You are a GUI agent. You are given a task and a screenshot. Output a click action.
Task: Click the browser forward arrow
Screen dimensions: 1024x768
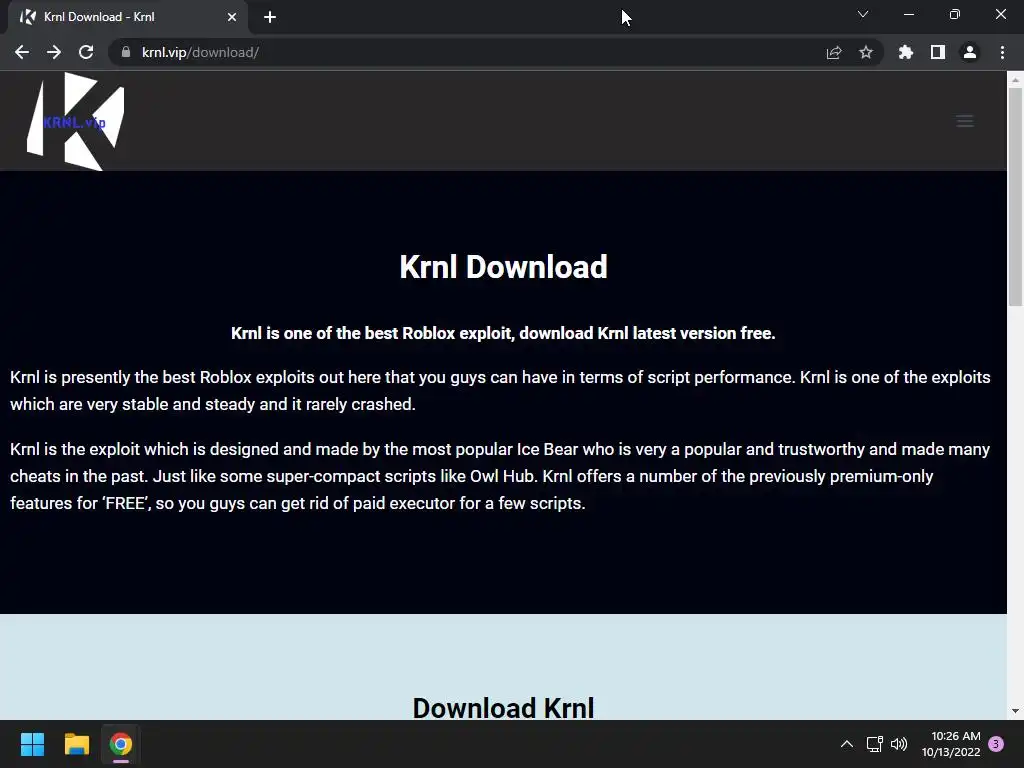[x=54, y=52]
